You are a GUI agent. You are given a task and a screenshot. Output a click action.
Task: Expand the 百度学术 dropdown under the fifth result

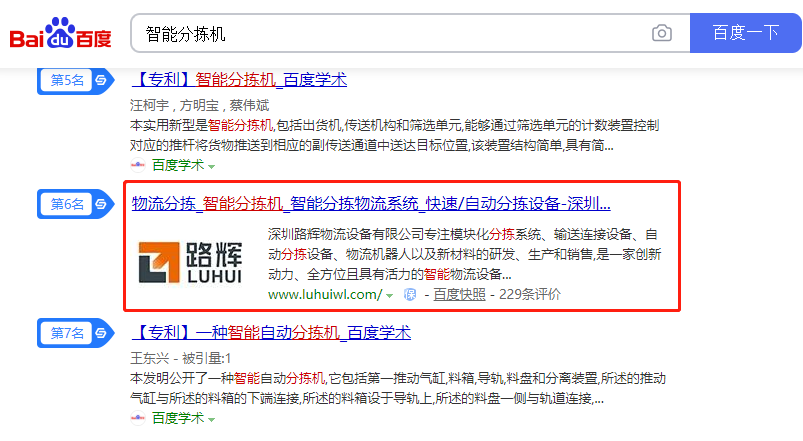tap(211, 166)
